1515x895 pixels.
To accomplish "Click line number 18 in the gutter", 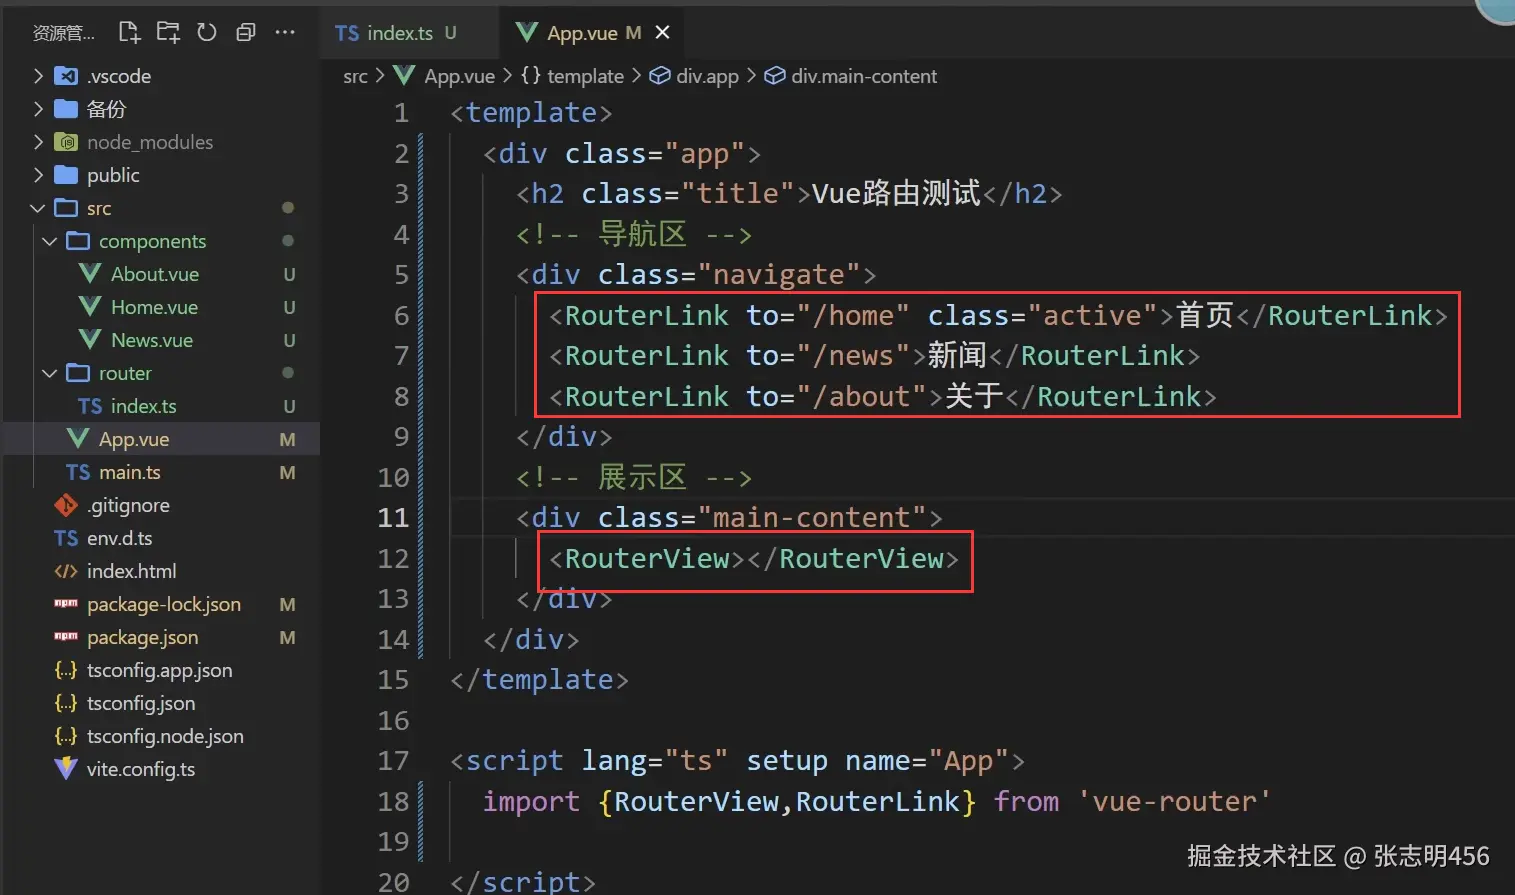I will coord(394,802).
